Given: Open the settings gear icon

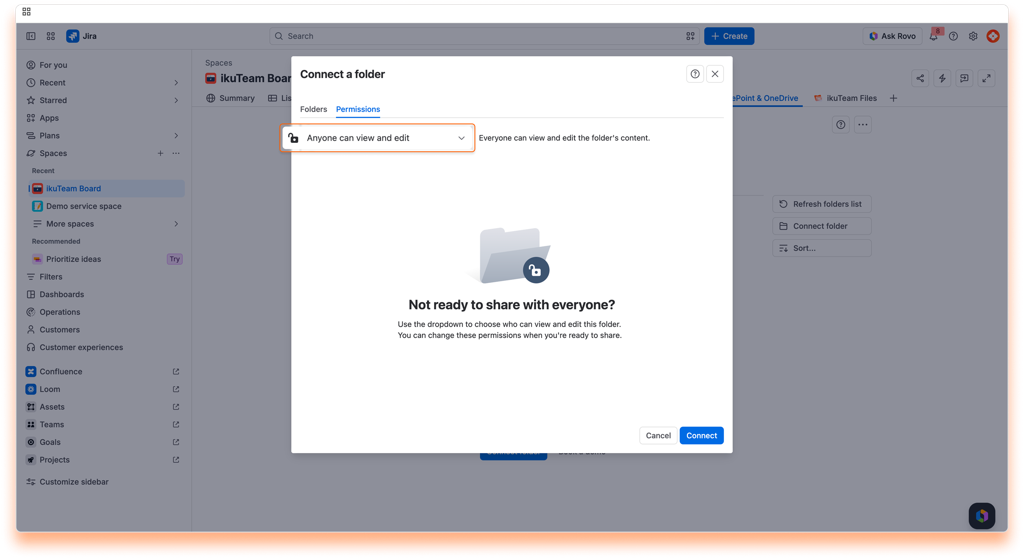Looking at the screenshot, I should 973,37.
